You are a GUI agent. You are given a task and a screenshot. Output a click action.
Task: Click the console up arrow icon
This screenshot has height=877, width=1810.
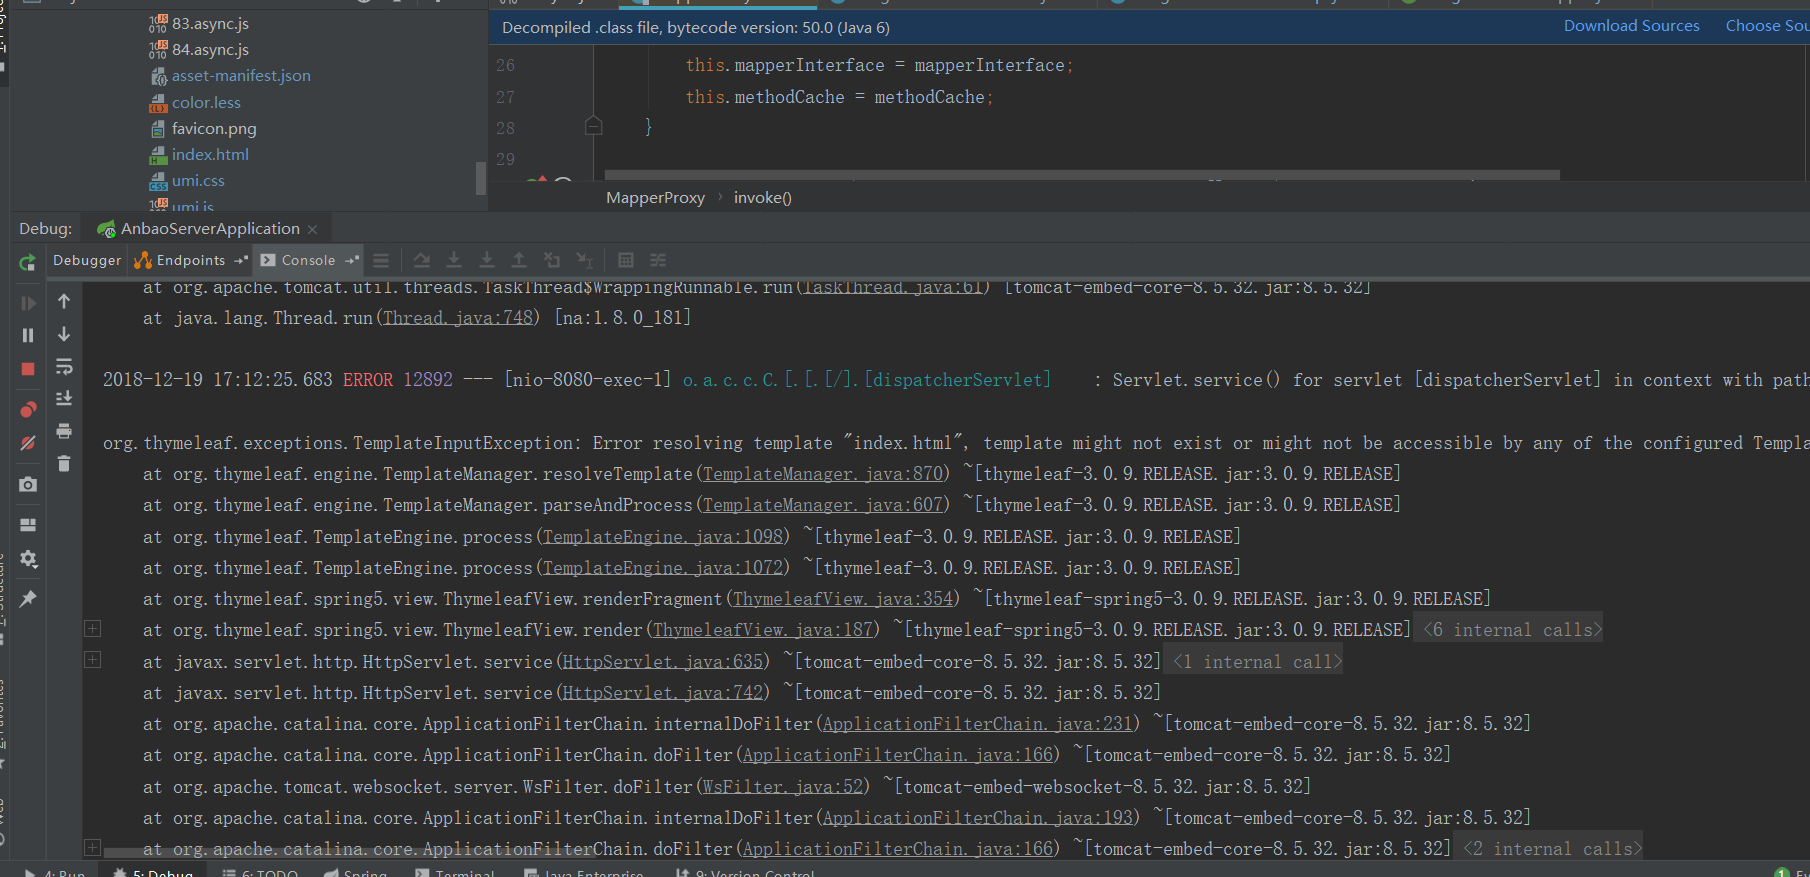pyautogui.click(x=64, y=301)
